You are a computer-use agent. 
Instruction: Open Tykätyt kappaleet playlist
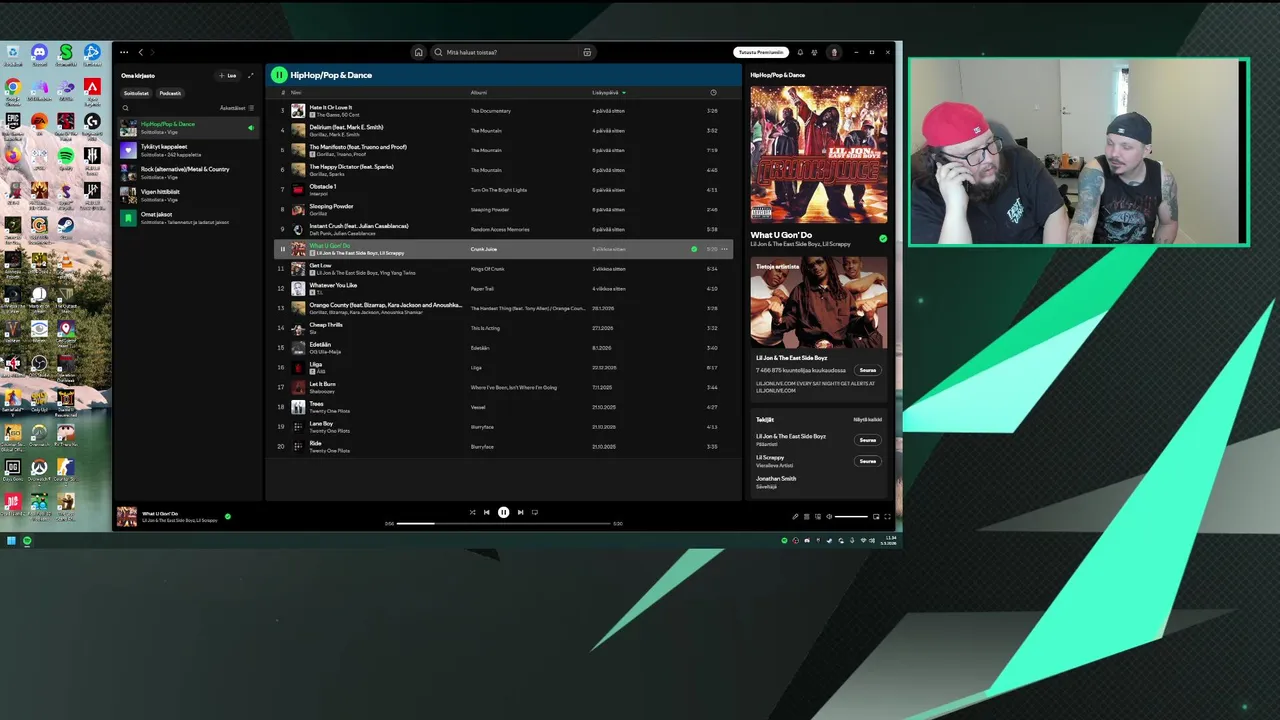point(188,150)
